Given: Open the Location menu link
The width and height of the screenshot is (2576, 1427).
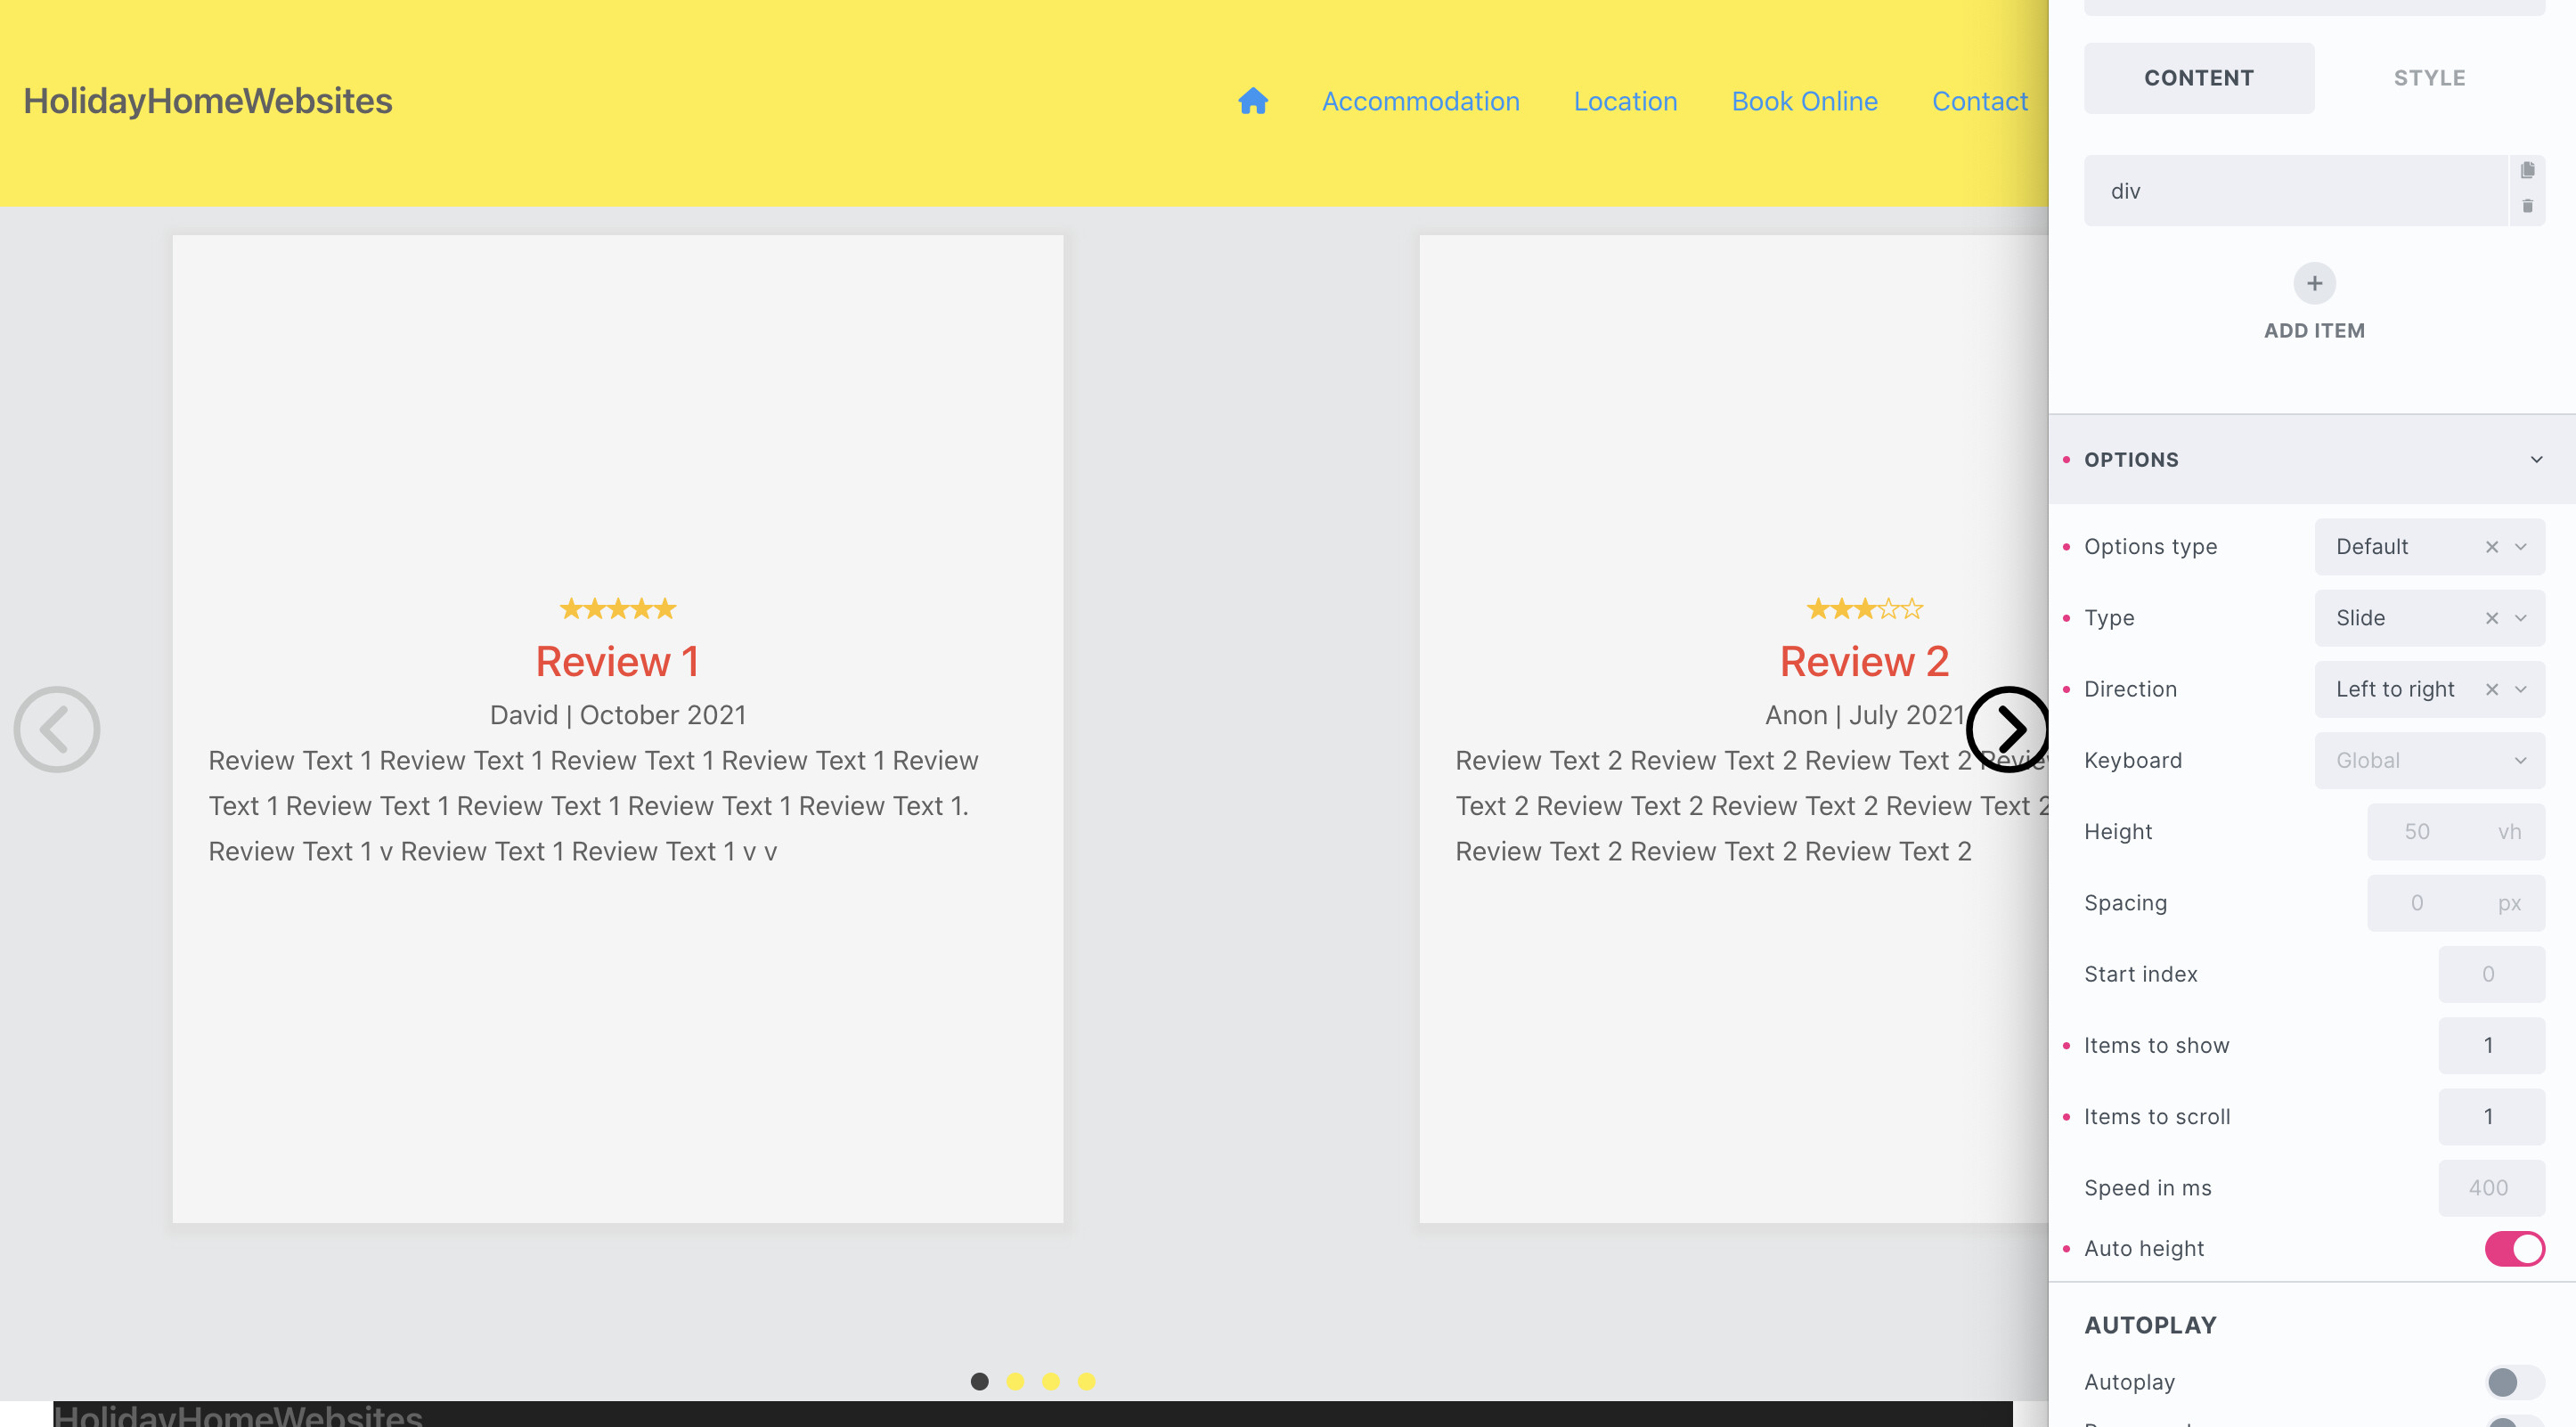Looking at the screenshot, I should coord(1625,101).
